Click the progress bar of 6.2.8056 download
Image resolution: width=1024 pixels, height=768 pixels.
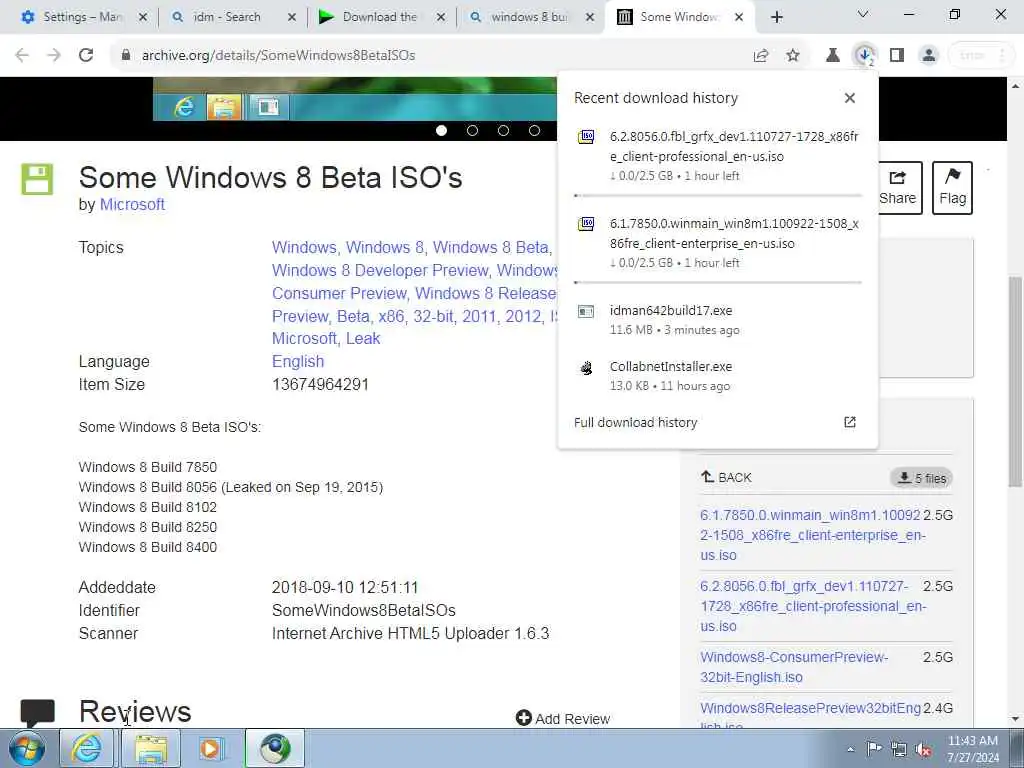point(718,195)
